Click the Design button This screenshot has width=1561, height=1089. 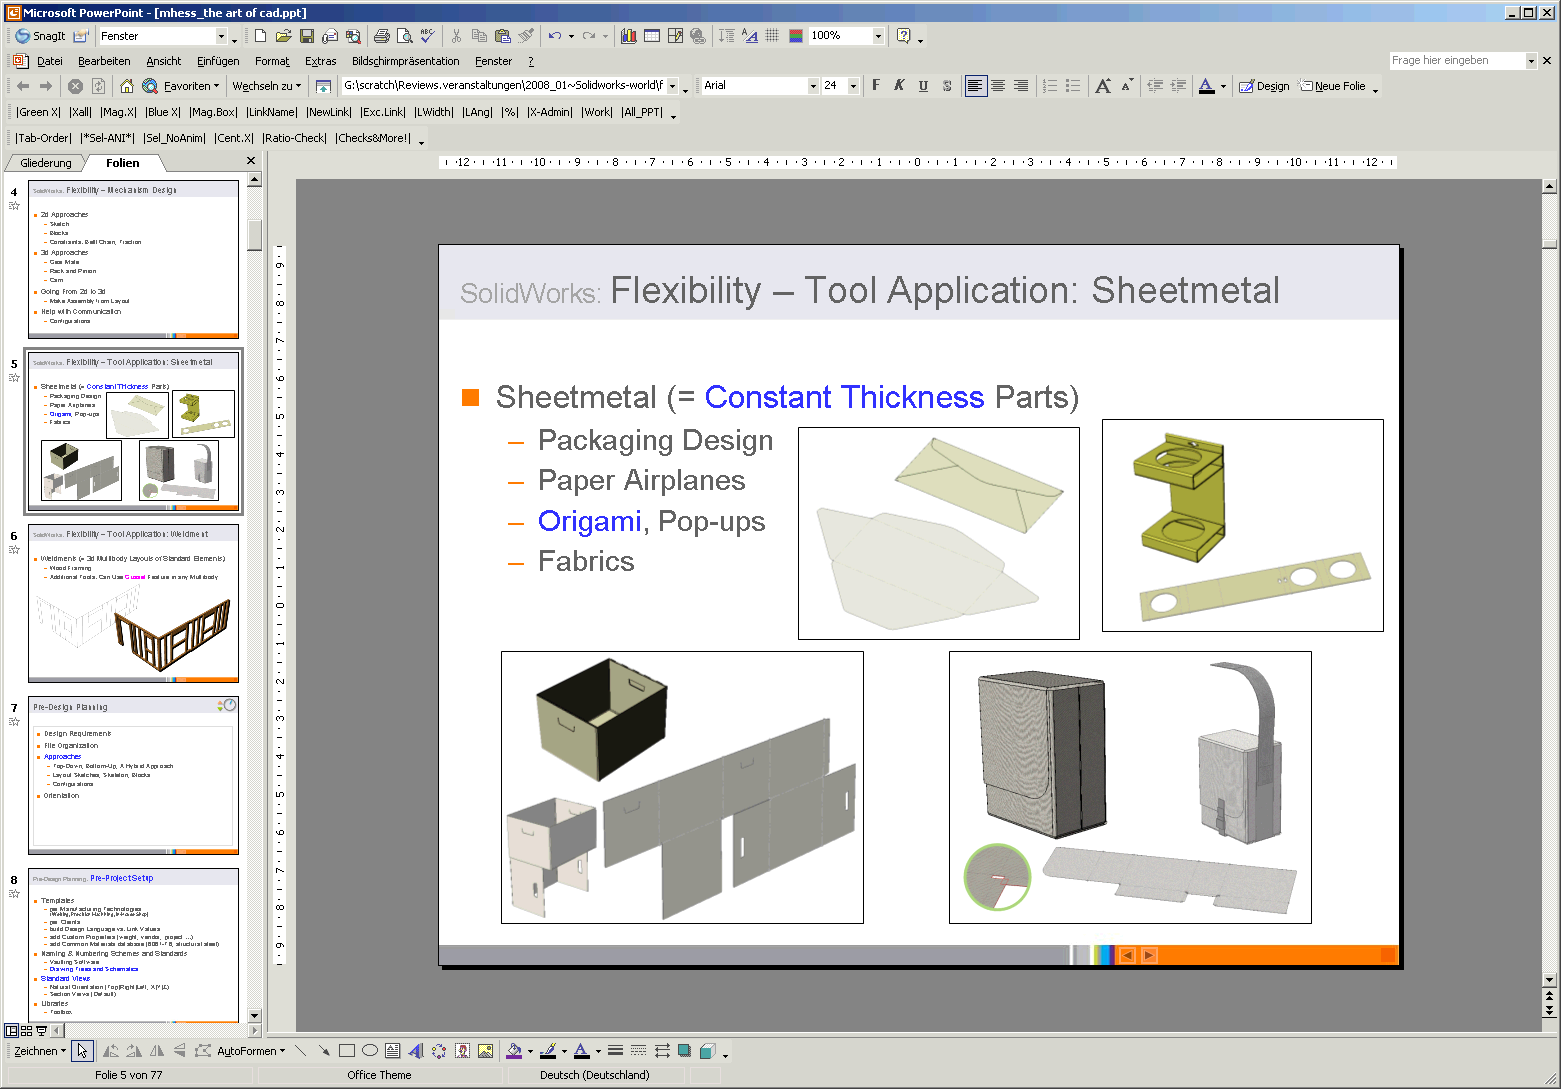(x=1264, y=86)
